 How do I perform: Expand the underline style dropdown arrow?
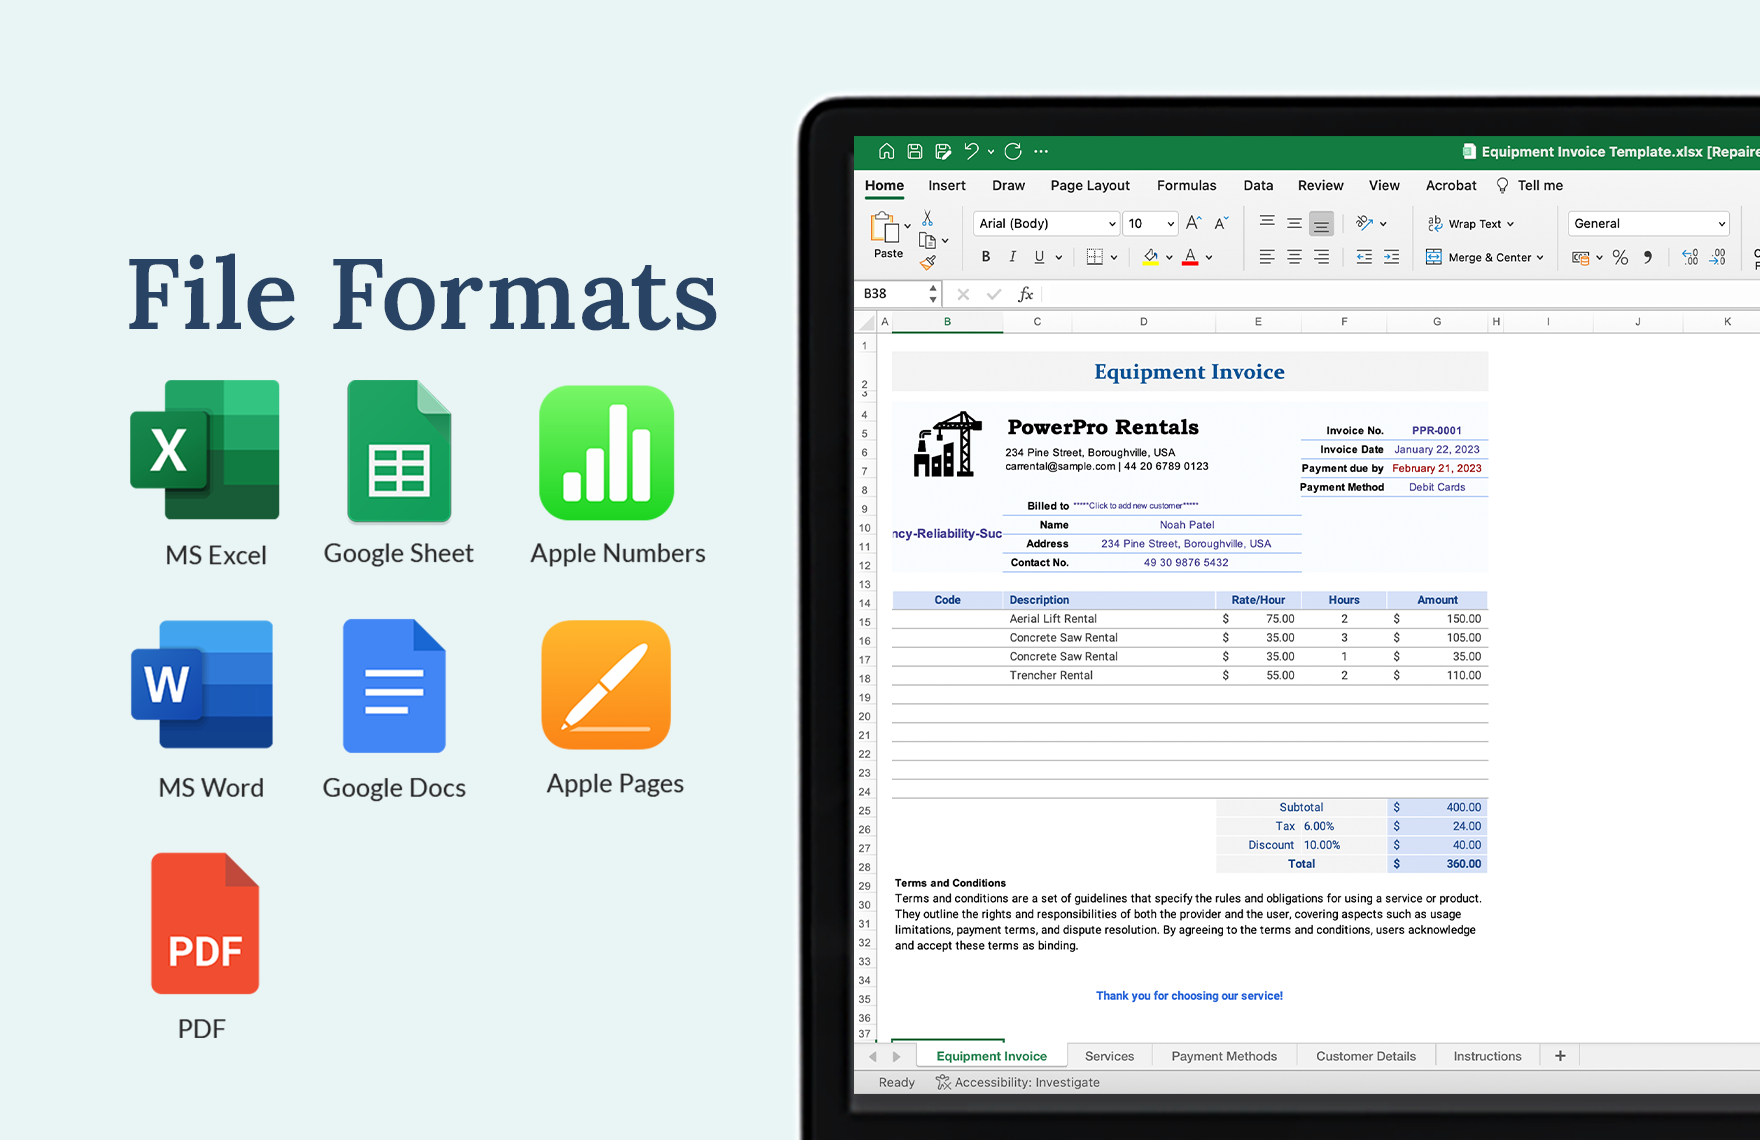tap(1059, 258)
